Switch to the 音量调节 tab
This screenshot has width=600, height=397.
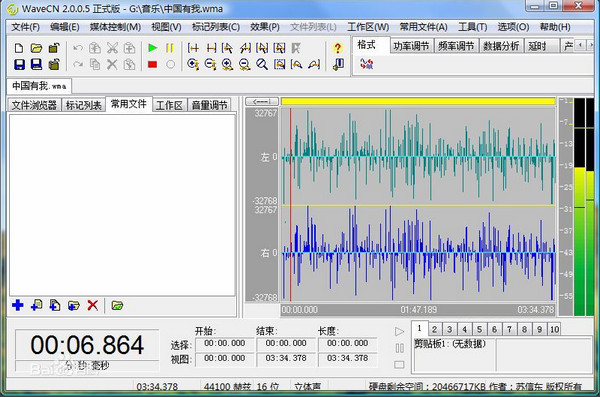click(x=209, y=105)
